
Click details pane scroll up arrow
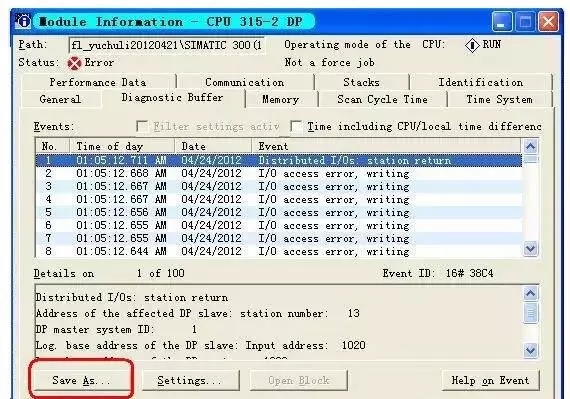pyautogui.click(x=531, y=293)
